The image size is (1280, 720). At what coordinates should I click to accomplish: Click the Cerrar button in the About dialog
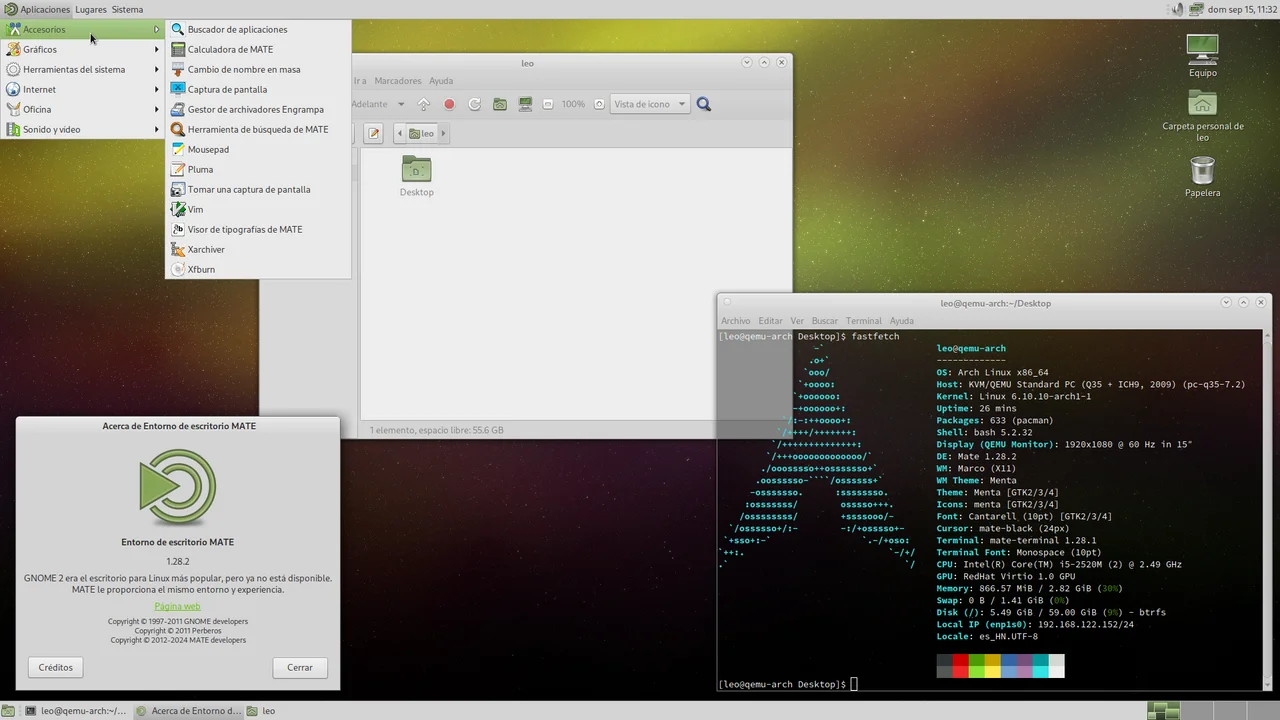(300, 667)
